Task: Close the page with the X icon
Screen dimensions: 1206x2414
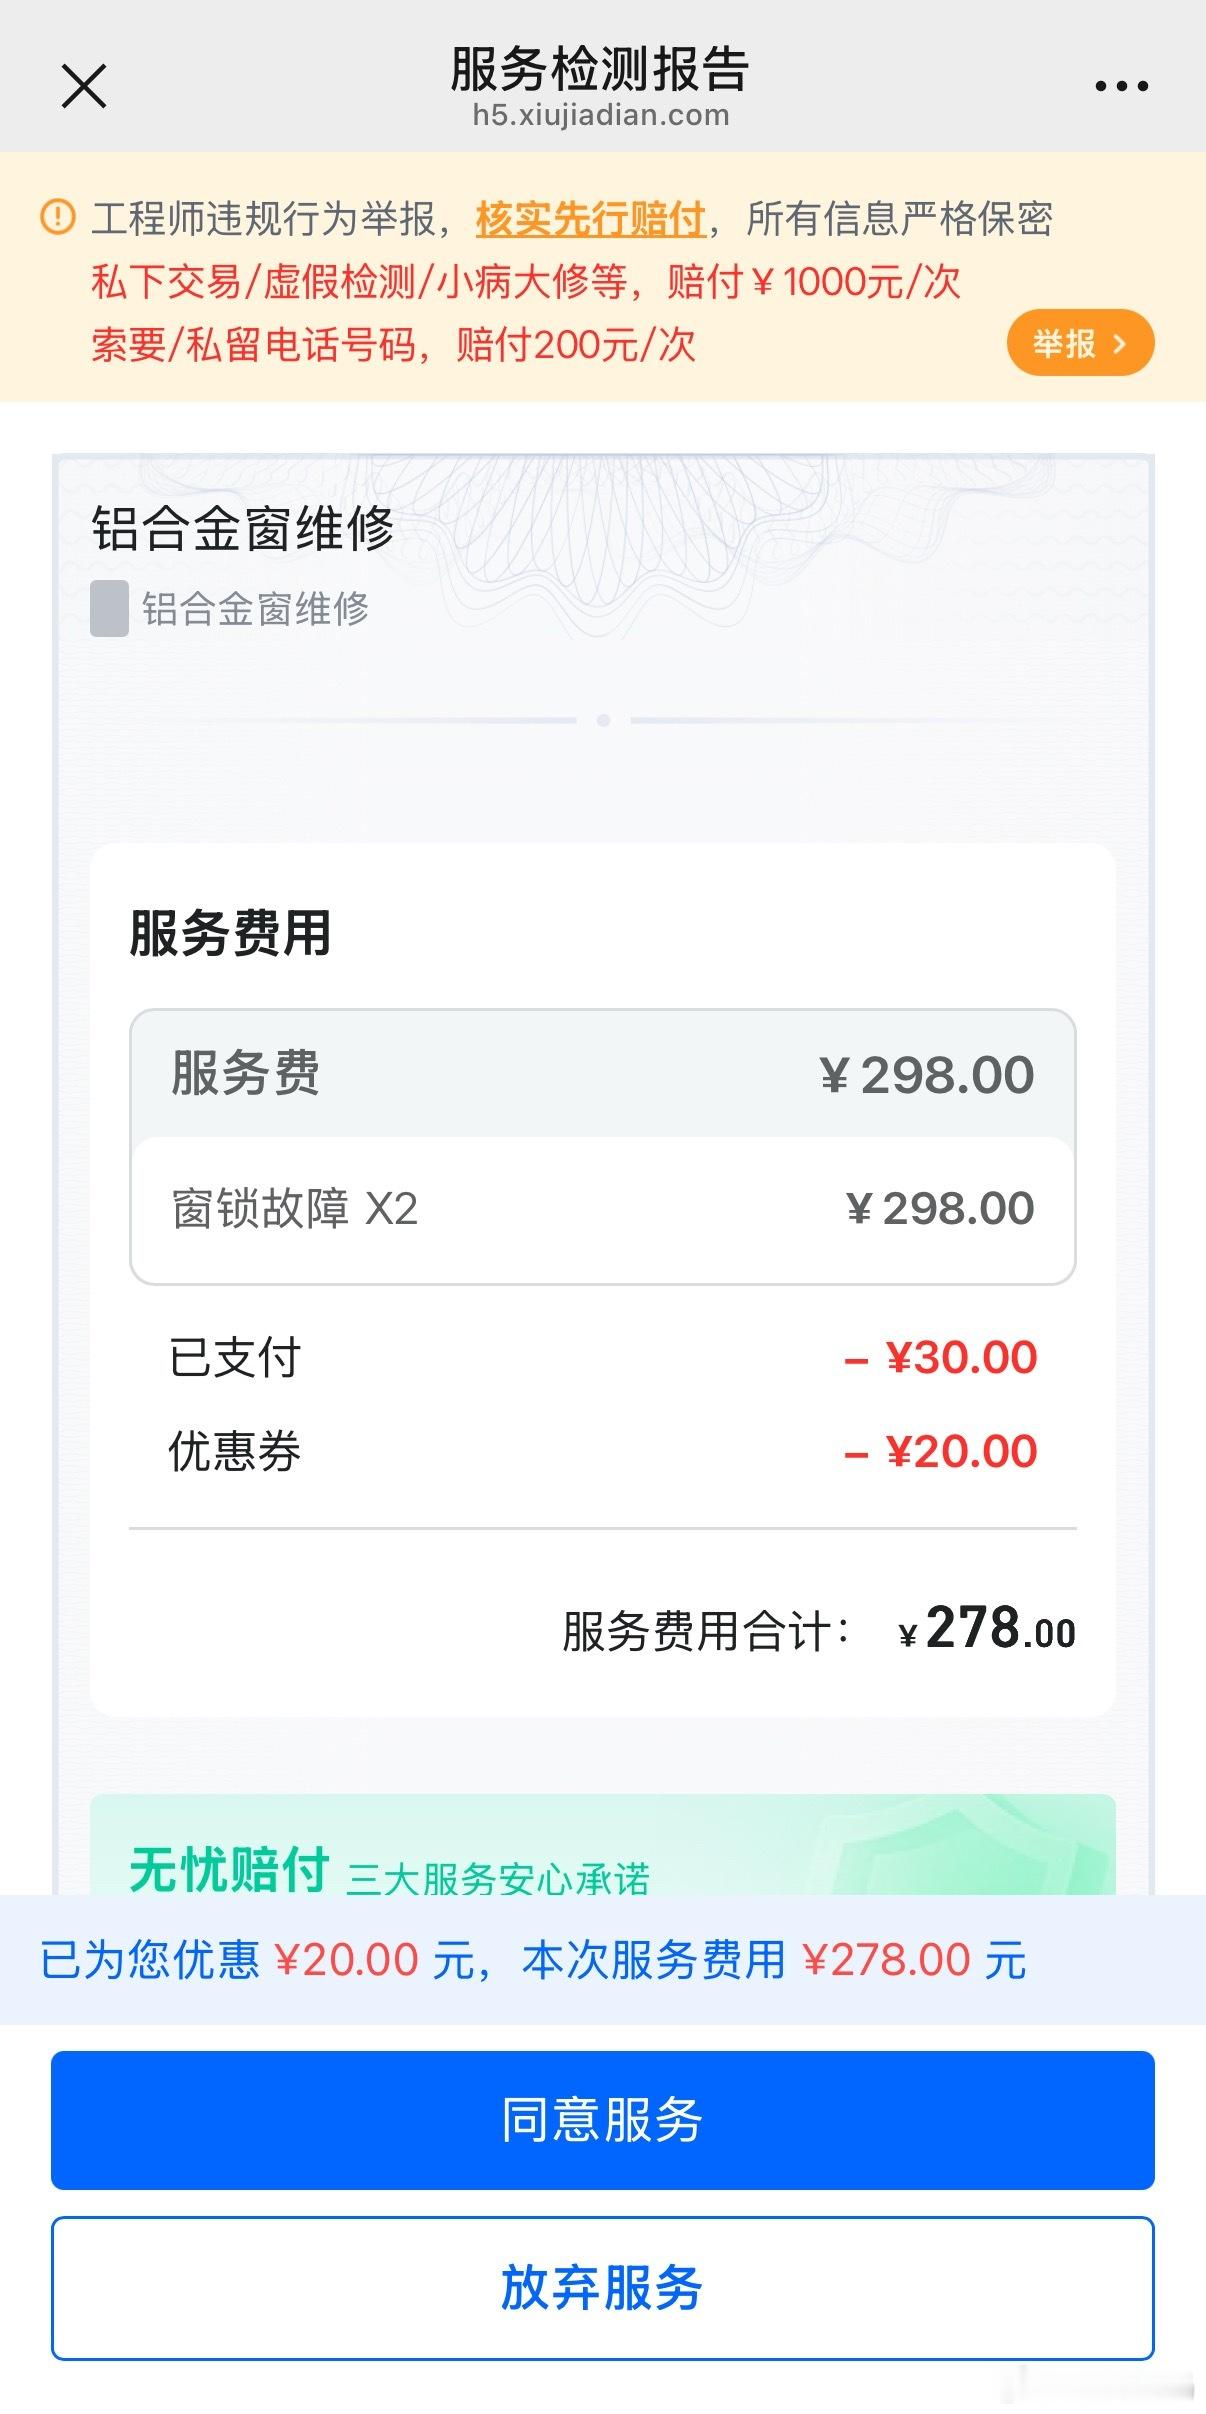Action: click(84, 86)
